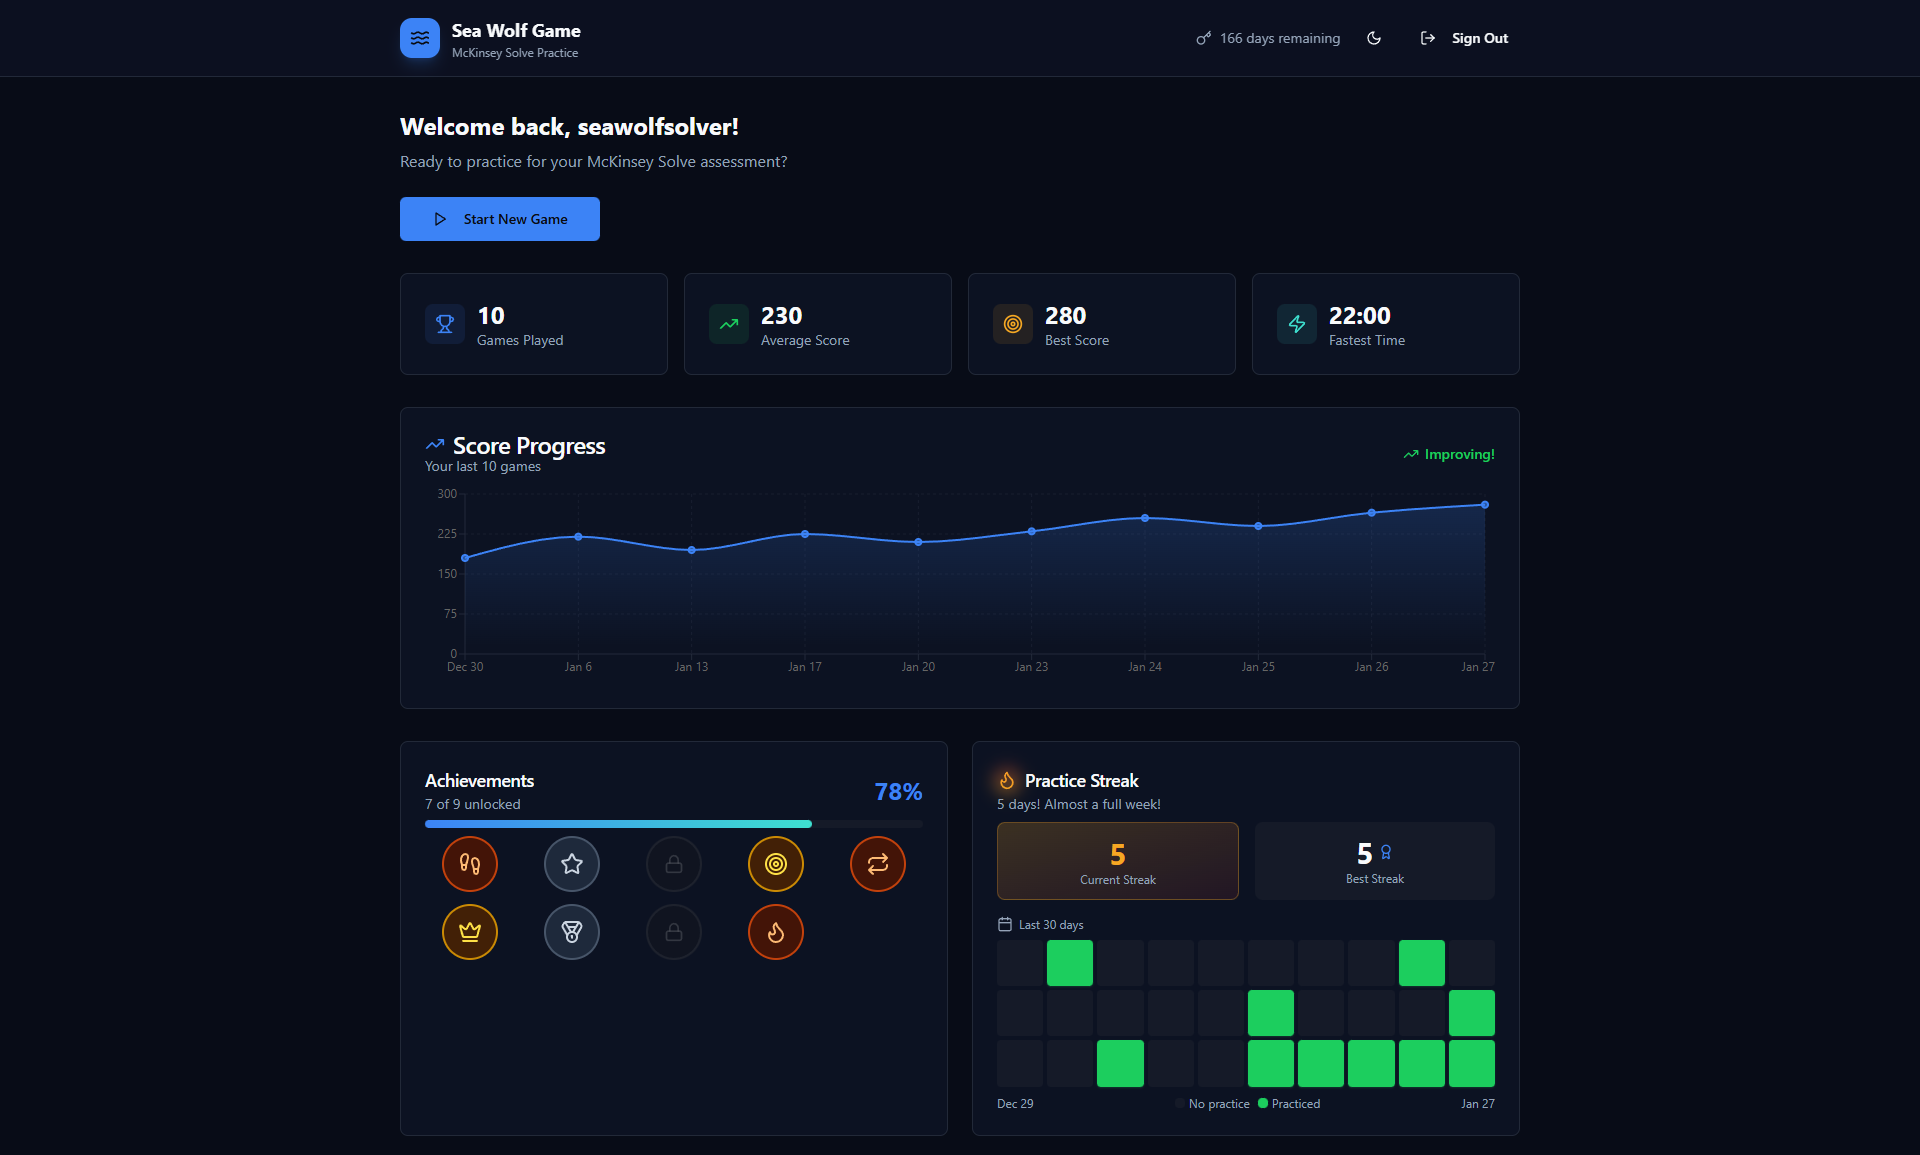Click the locked achievement in the top row

pos(674,864)
